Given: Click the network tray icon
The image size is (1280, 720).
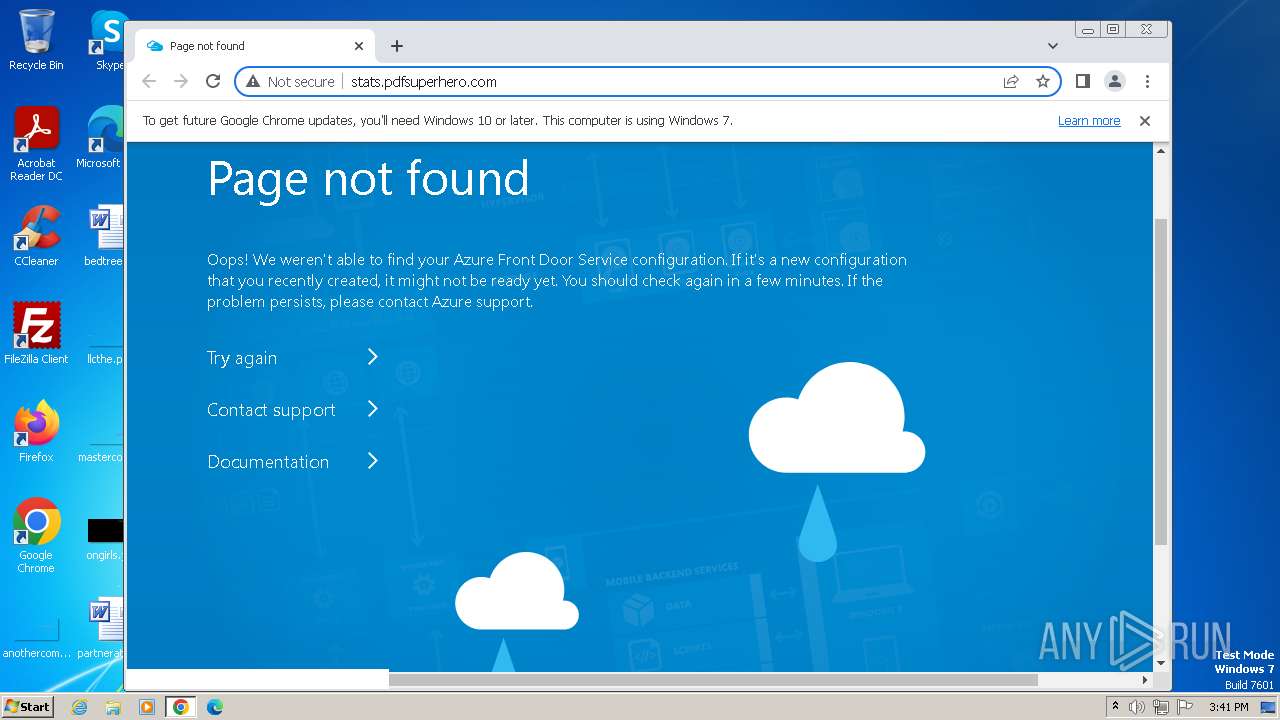Looking at the screenshot, I should (x=1161, y=707).
